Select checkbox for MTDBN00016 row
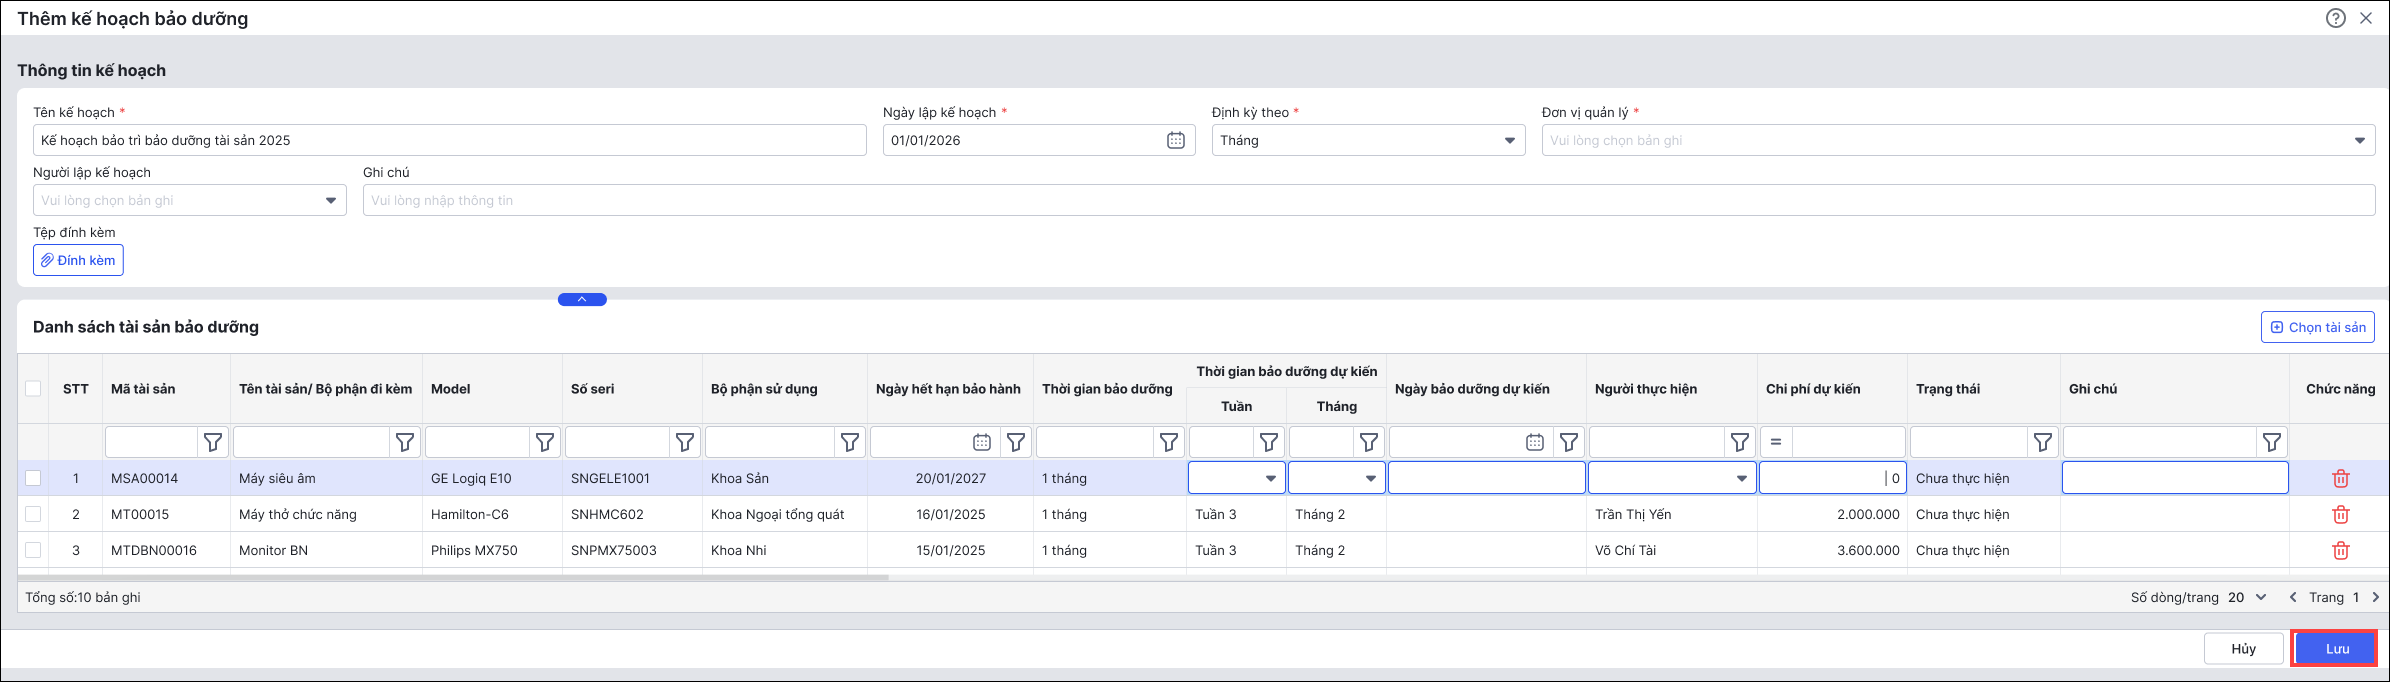 pyautogui.click(x=33, y=551)
